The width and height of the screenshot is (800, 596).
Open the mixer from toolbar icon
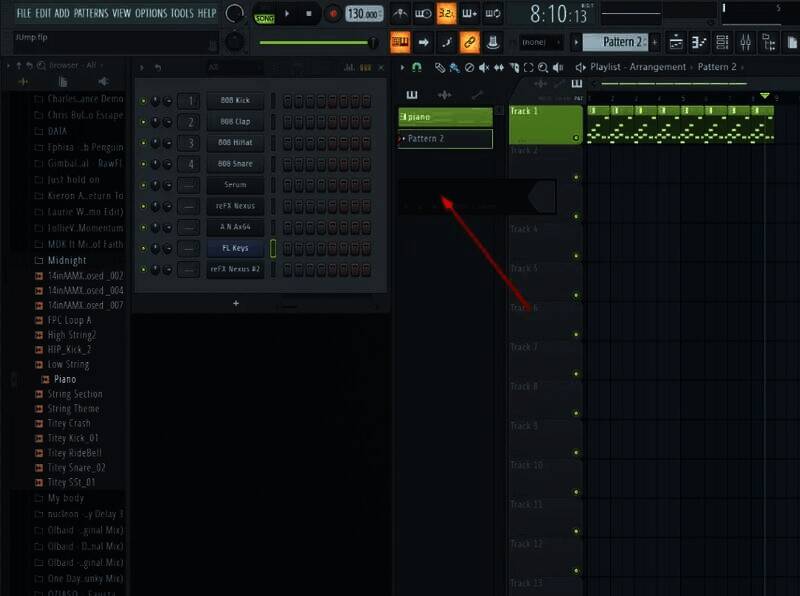[746, 42]
